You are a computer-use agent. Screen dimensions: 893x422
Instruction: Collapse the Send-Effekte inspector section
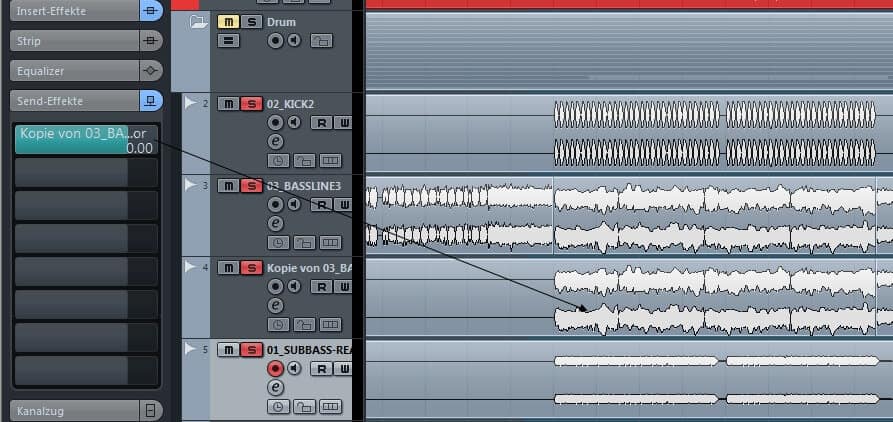click(x=75, y=101)
